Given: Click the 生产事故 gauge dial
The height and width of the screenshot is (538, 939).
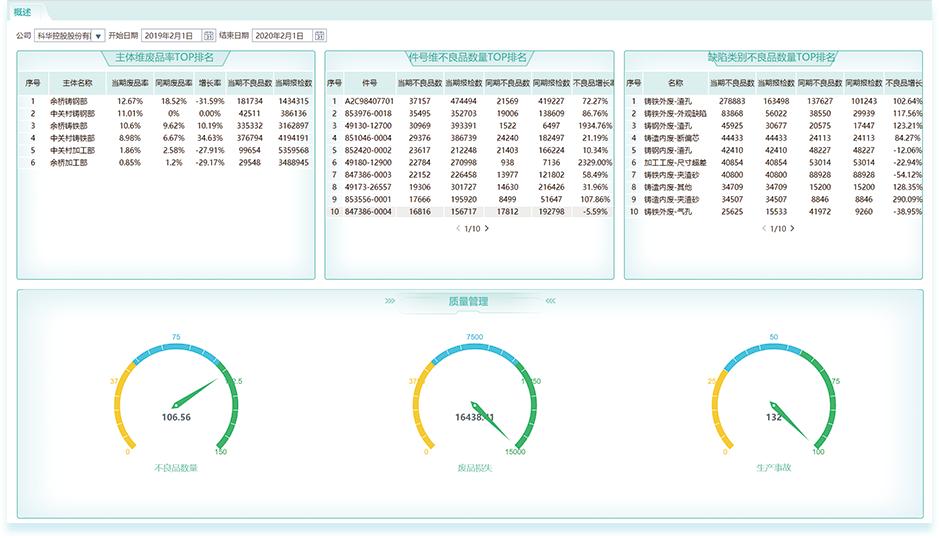Looking at the screenshot, I should (774, 398).
